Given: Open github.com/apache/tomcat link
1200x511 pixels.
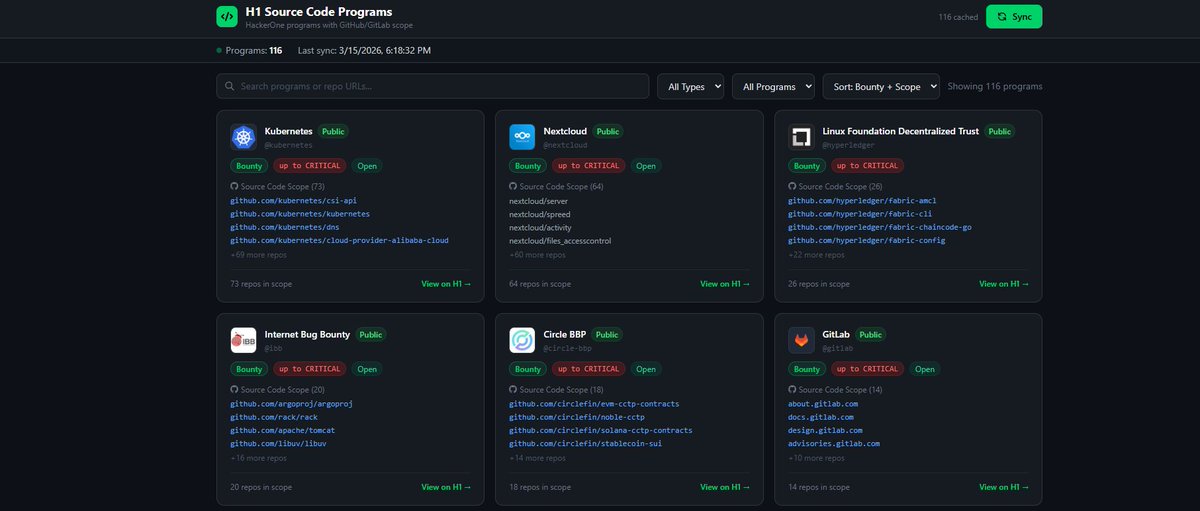Looking at the screenshot, I should point(284,430).
